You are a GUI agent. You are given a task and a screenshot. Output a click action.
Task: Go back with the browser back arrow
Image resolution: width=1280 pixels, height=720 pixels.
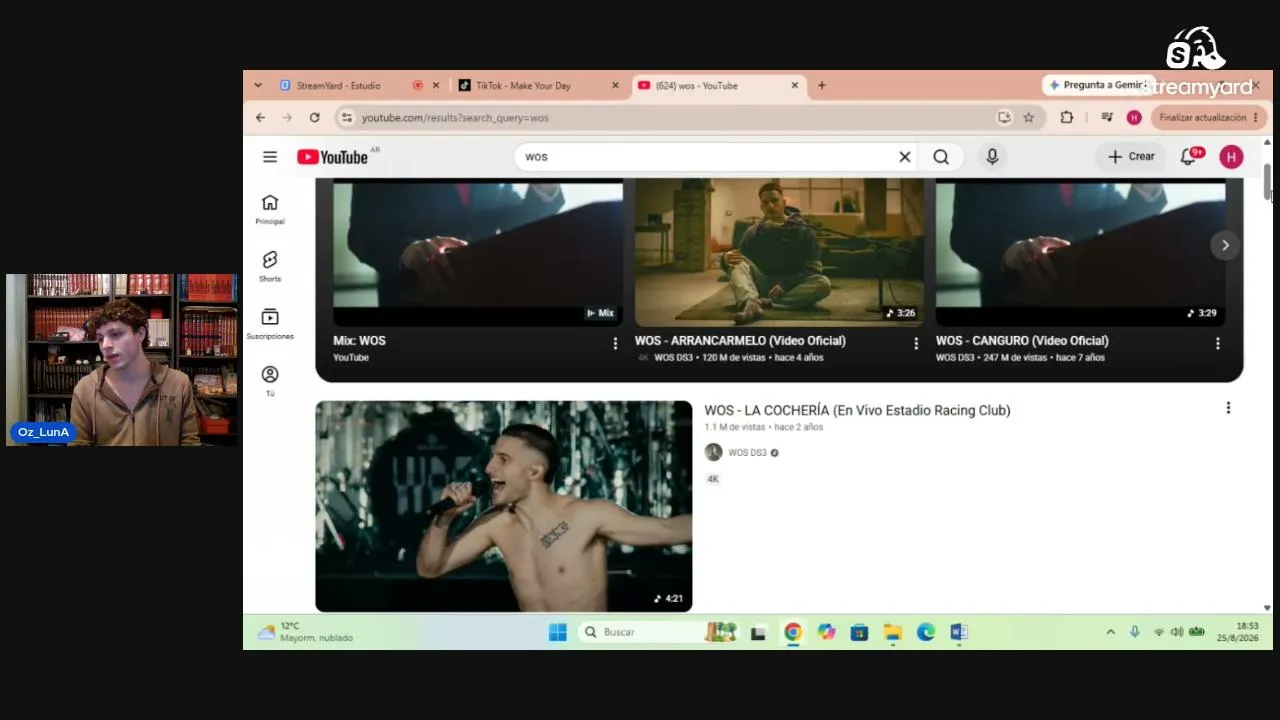260,118
